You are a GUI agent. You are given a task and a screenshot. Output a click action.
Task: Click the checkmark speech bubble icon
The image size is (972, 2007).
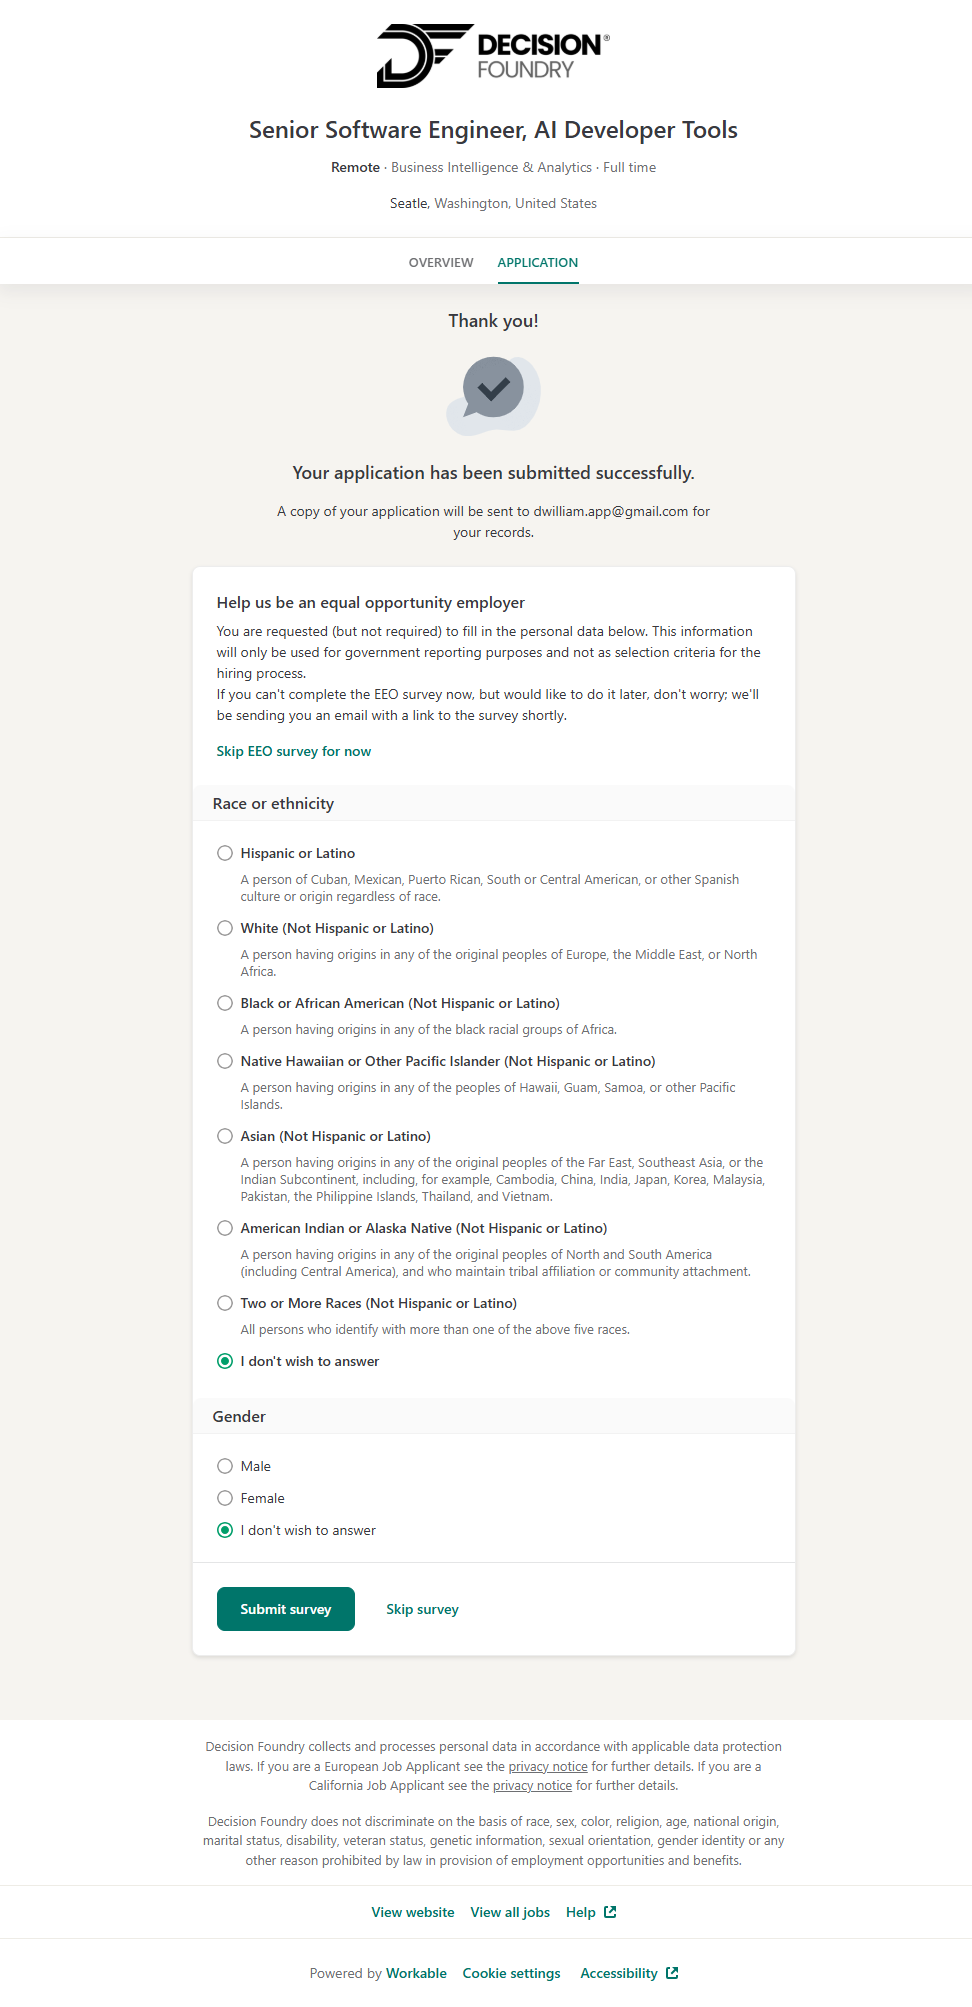(x=493, y=394)
